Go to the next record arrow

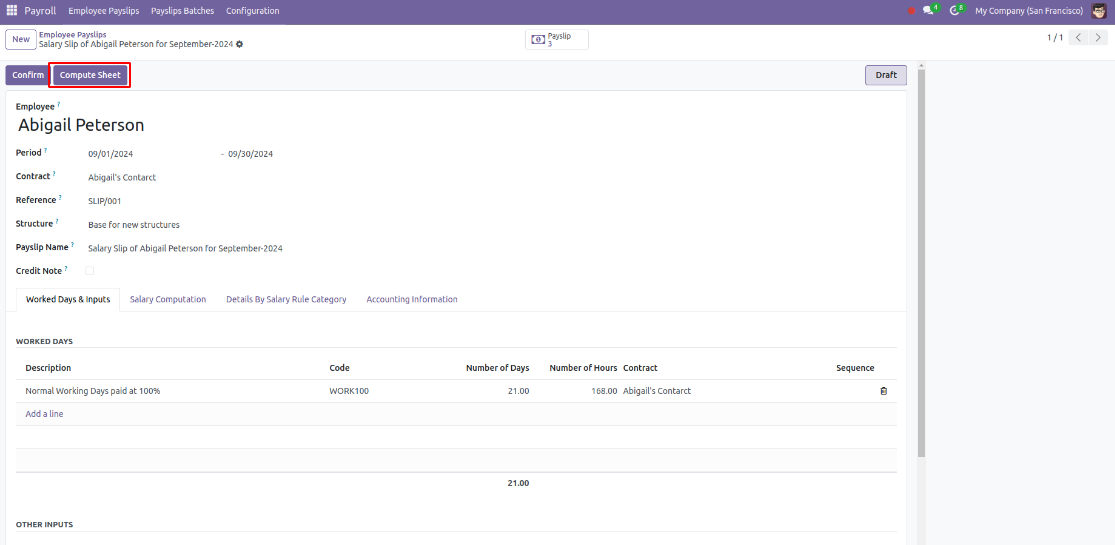point(1098,38)
